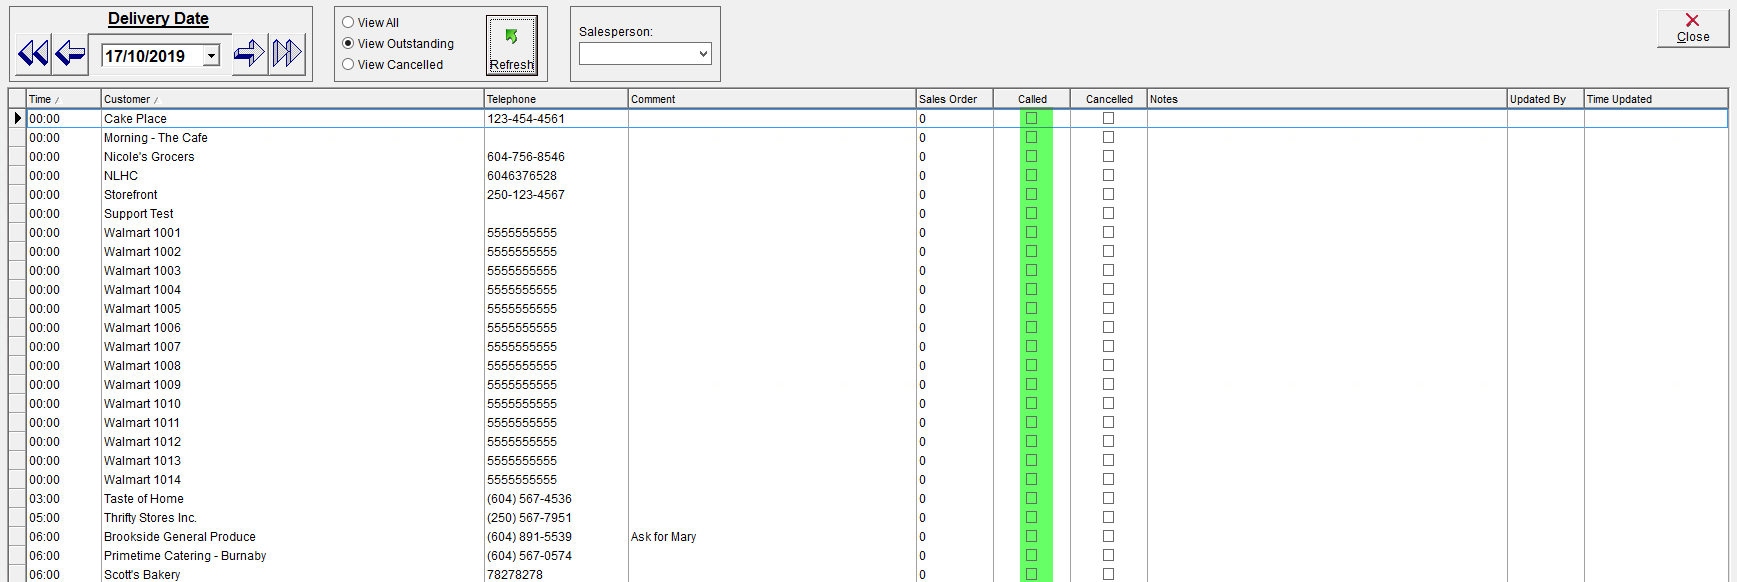
Task: Check Cancelled for Primetime Catering - Burnaby
Action: click(1108, 555)
